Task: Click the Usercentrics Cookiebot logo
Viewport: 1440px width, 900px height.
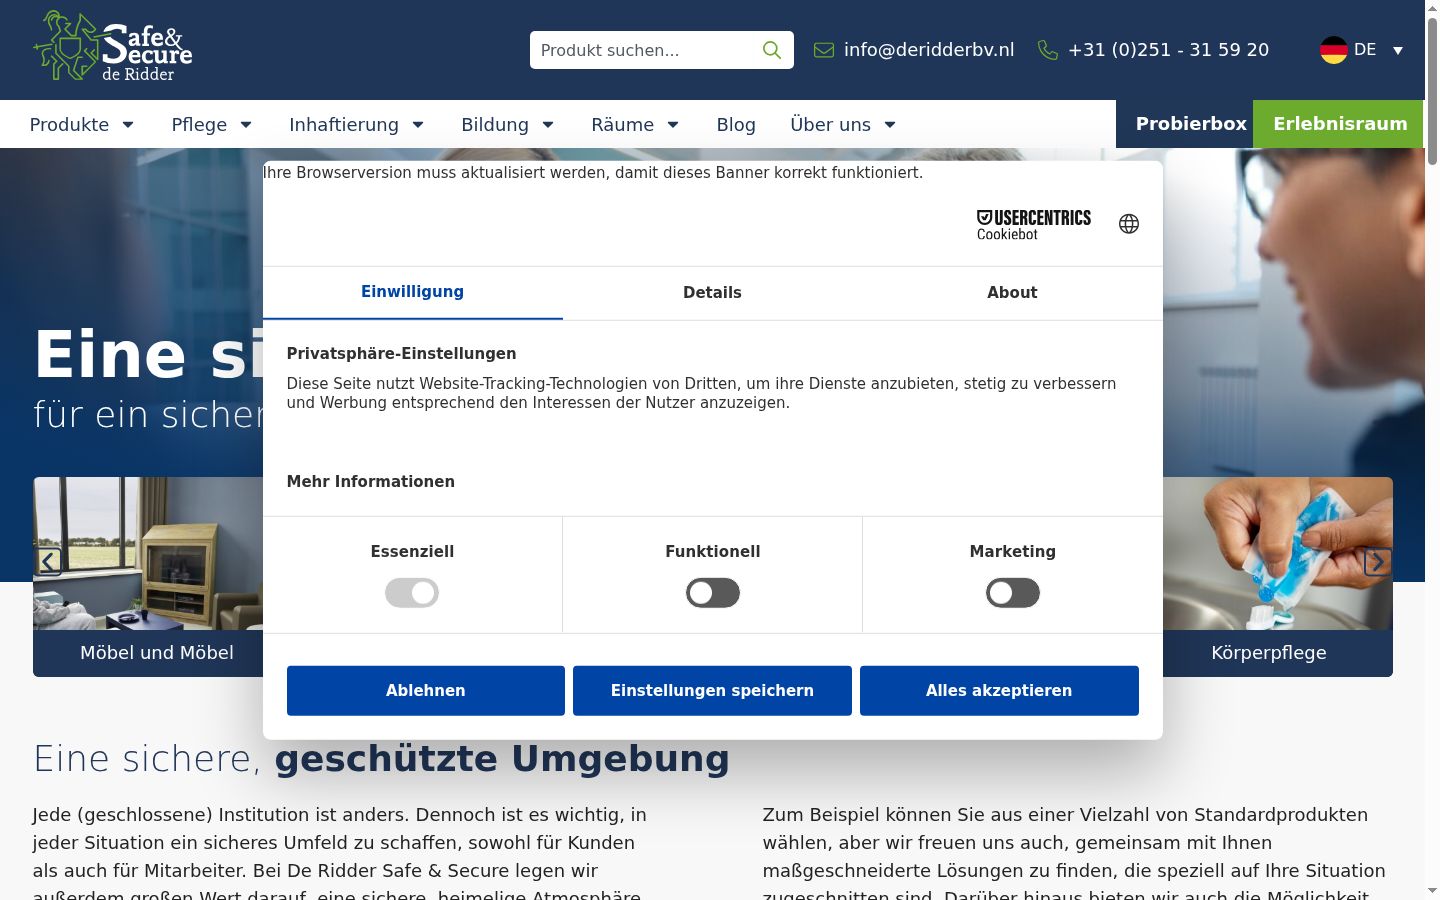Action: [1034, 225]
